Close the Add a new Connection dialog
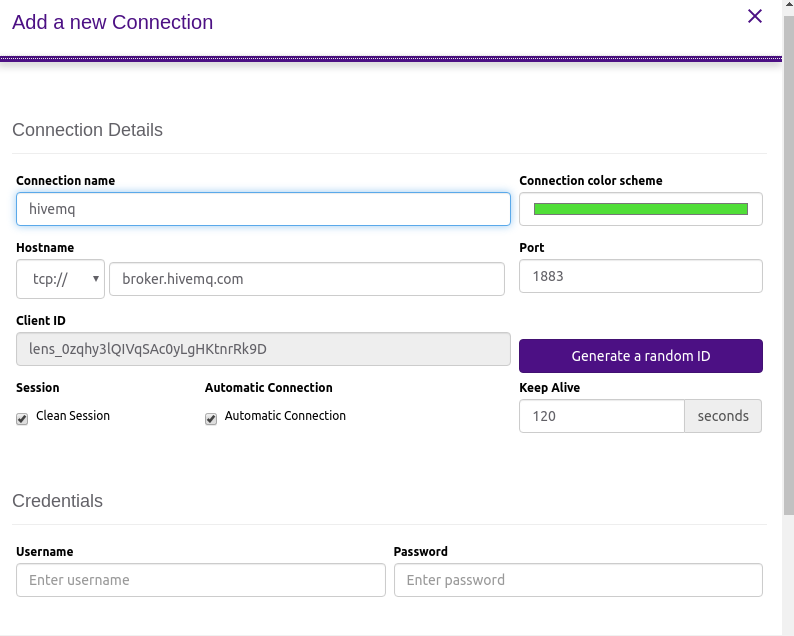794x636 pixels. [755, 16]
